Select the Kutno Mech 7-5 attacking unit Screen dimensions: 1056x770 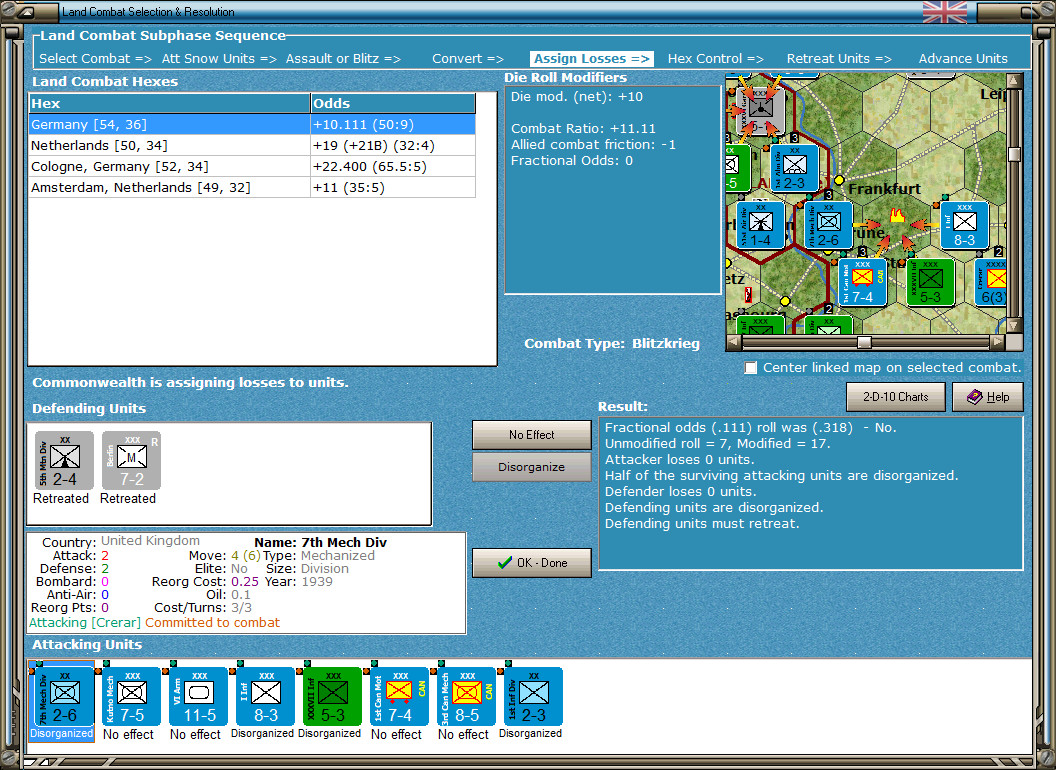click(131, 697)
